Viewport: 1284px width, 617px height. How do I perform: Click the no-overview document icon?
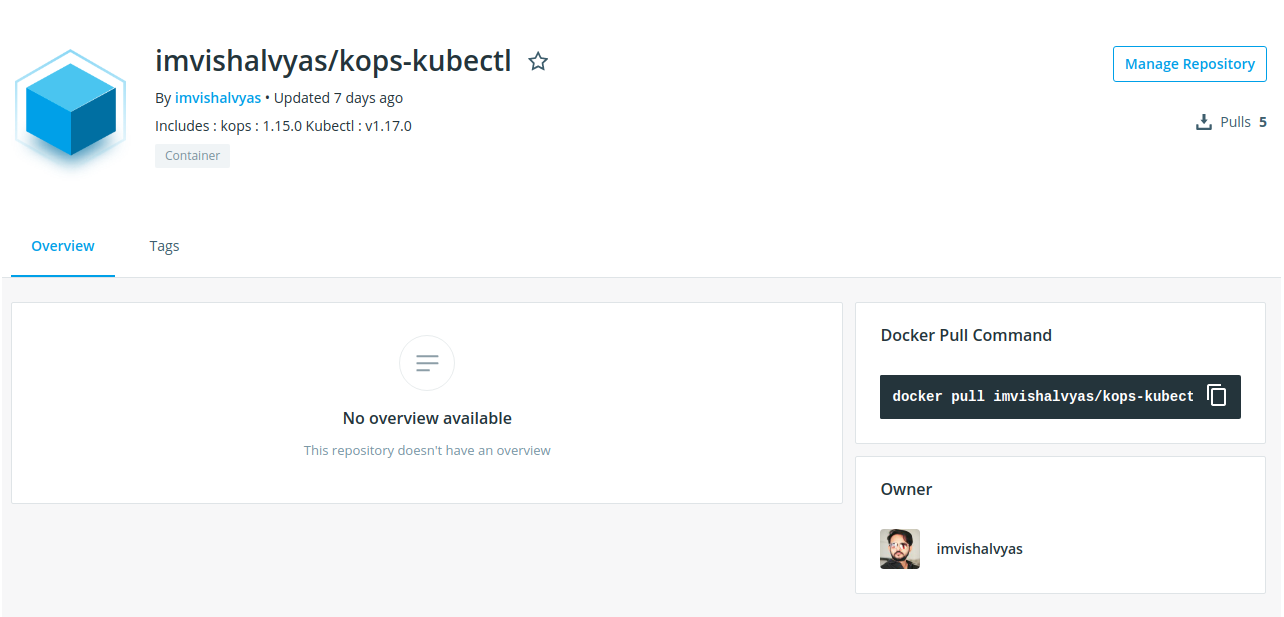click(x=427, y=363)
